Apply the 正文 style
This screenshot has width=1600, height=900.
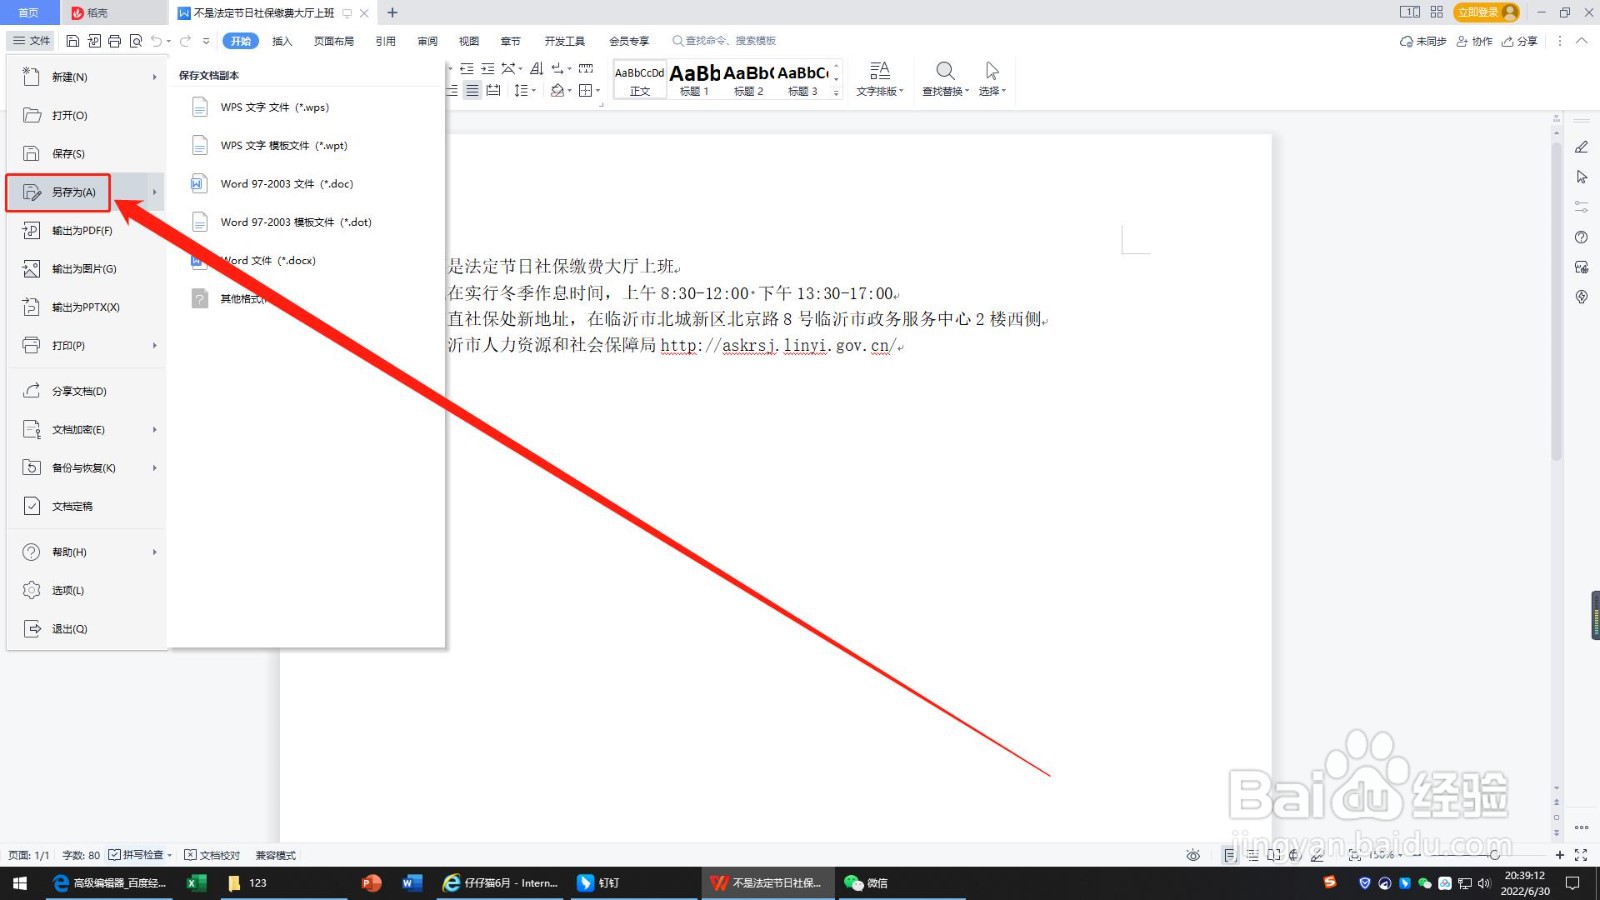coord(640,80)
